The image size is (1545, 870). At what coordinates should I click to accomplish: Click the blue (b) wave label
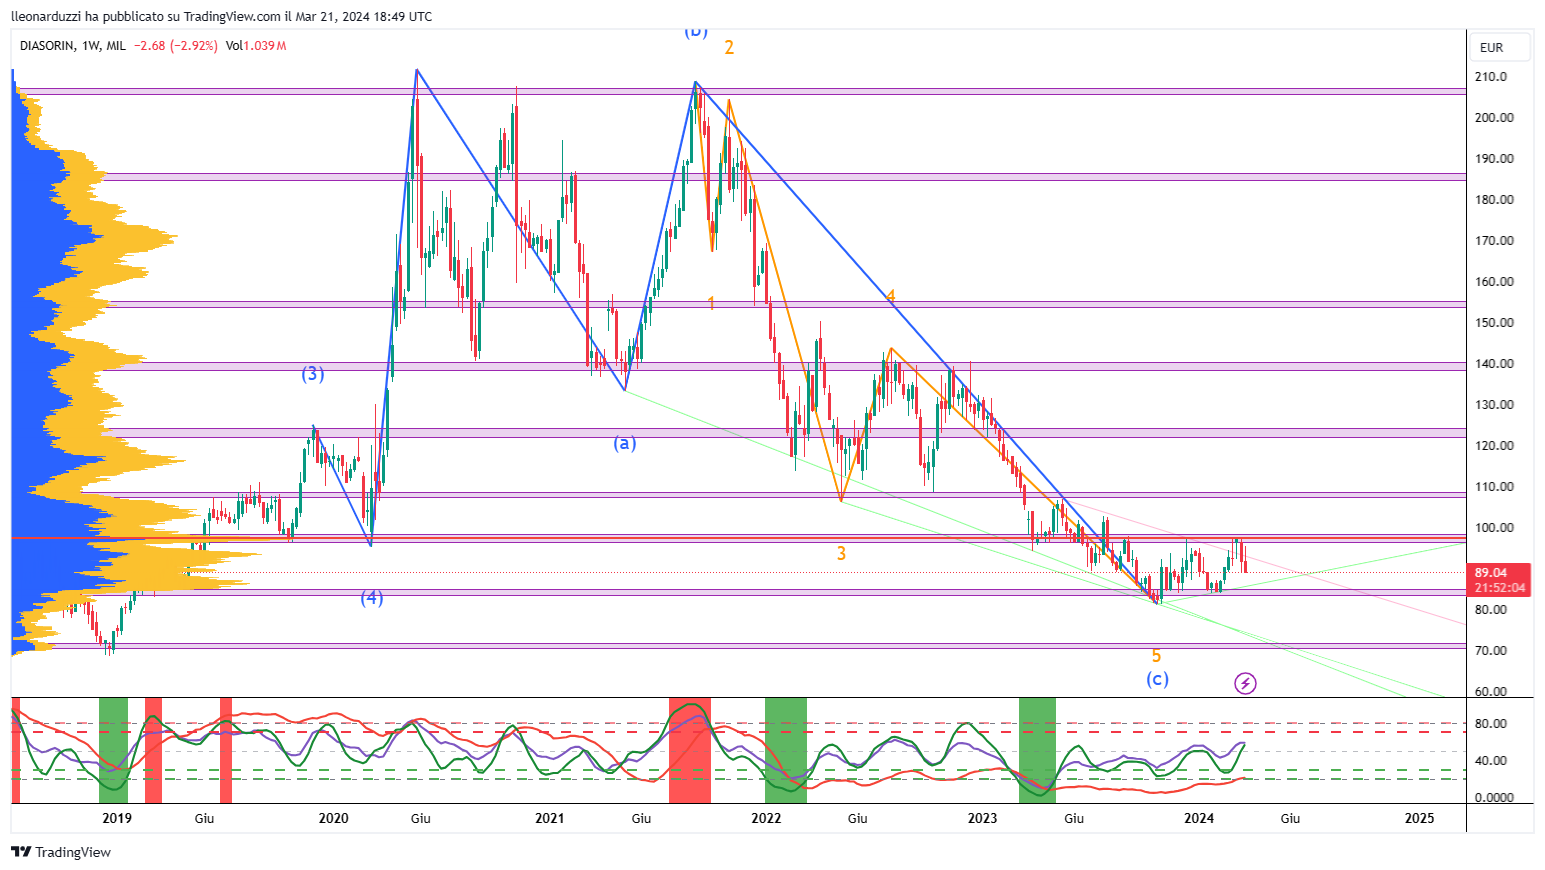(x=696, y=30)
